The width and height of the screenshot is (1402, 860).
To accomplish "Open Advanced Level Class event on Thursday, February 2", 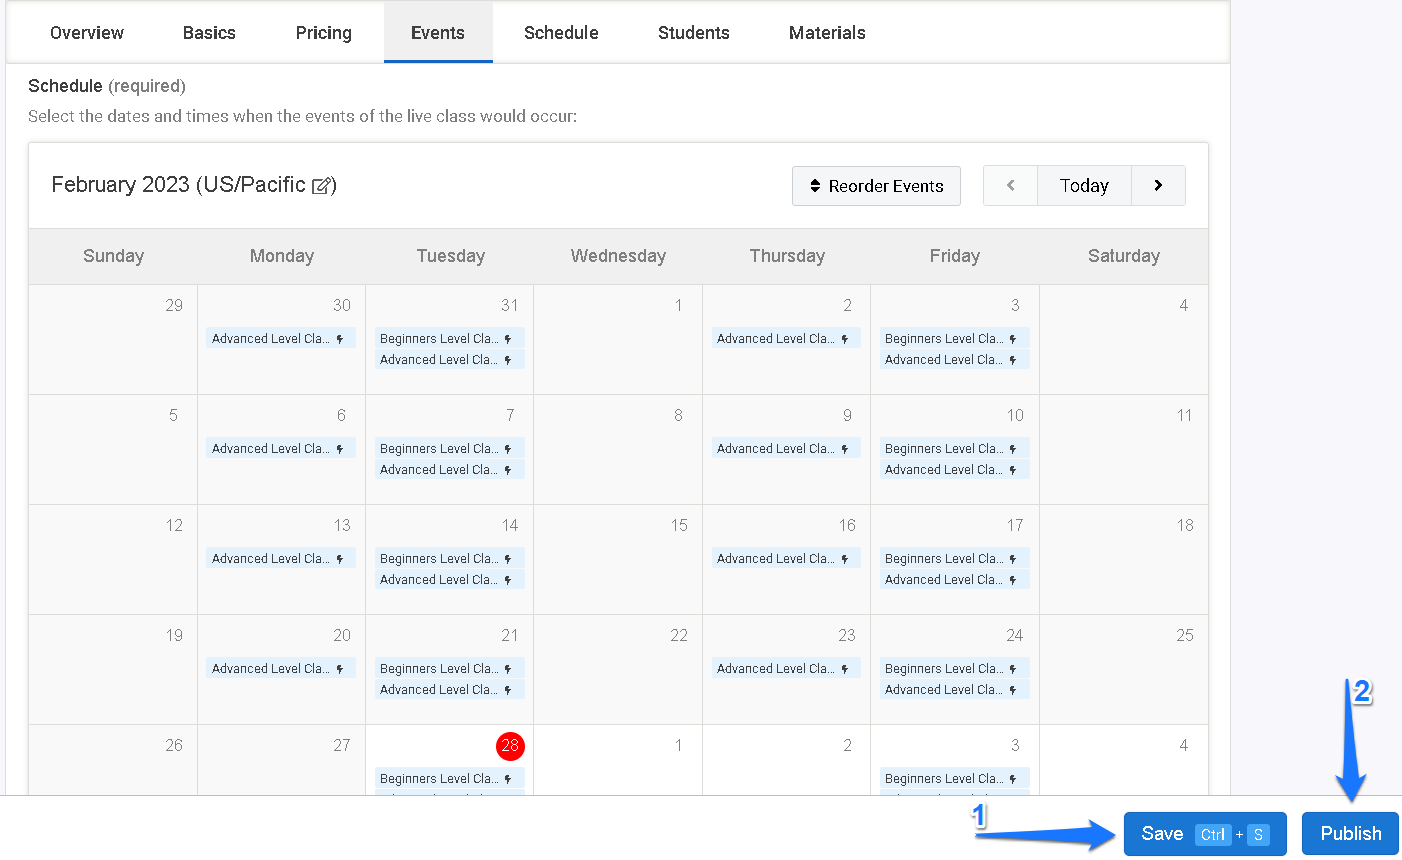I will [786, 339].
